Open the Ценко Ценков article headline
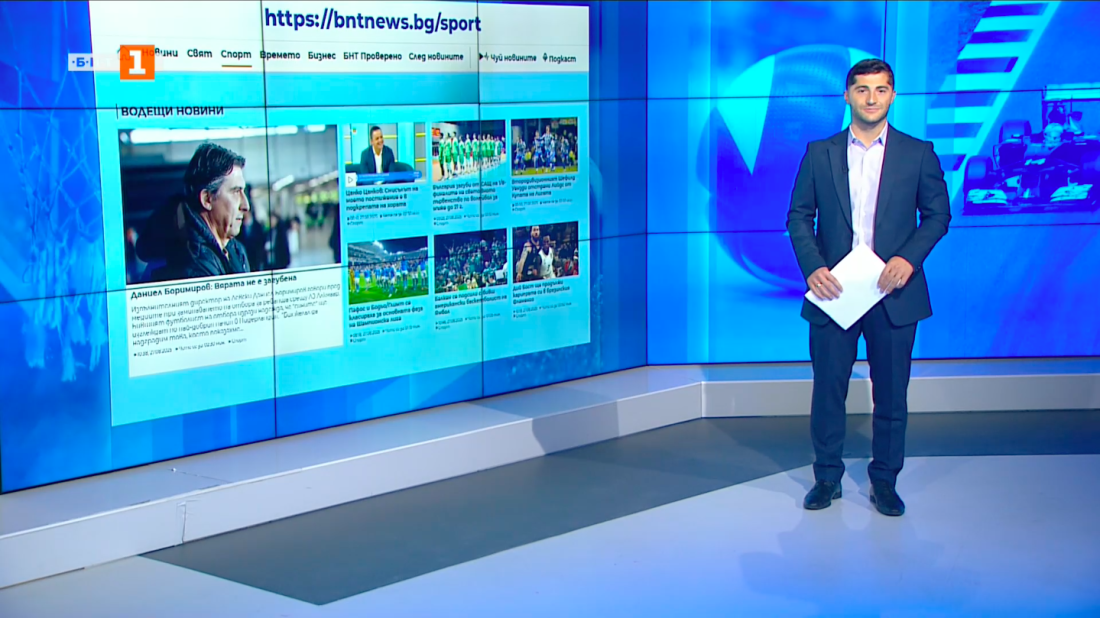The image size is (1100, 618). point(383,197)
